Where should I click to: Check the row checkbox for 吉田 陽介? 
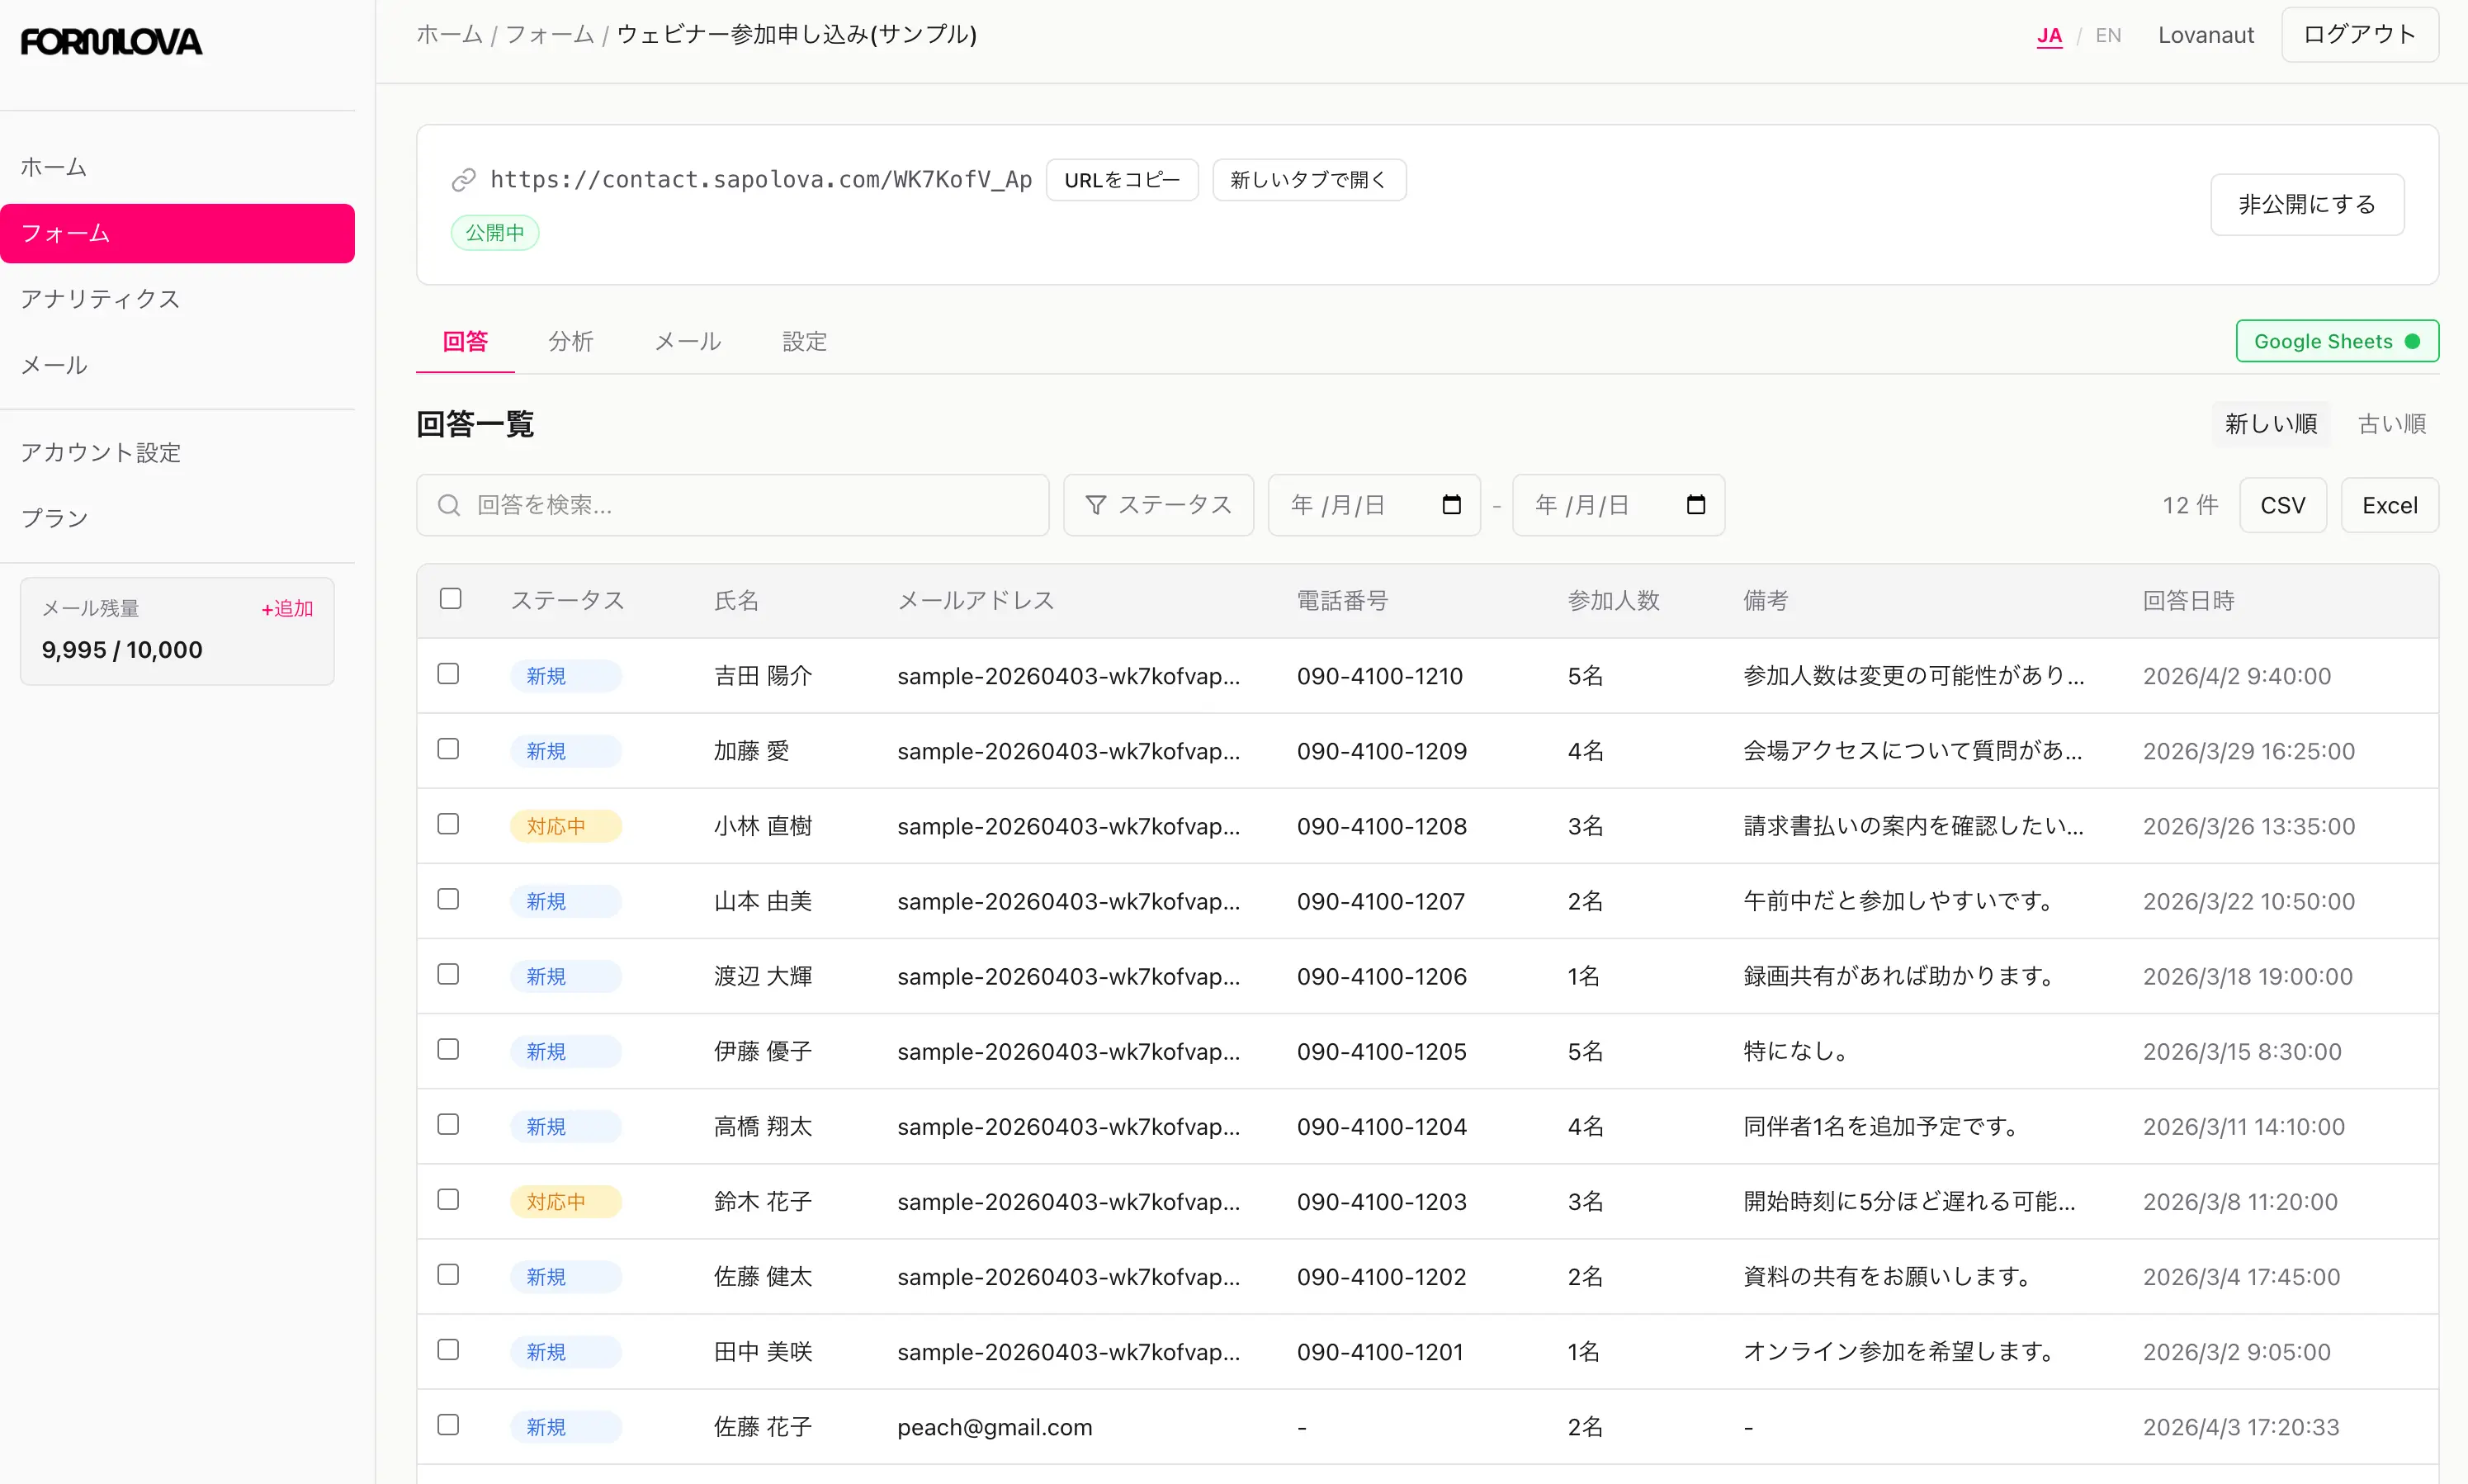click(448, 674)
